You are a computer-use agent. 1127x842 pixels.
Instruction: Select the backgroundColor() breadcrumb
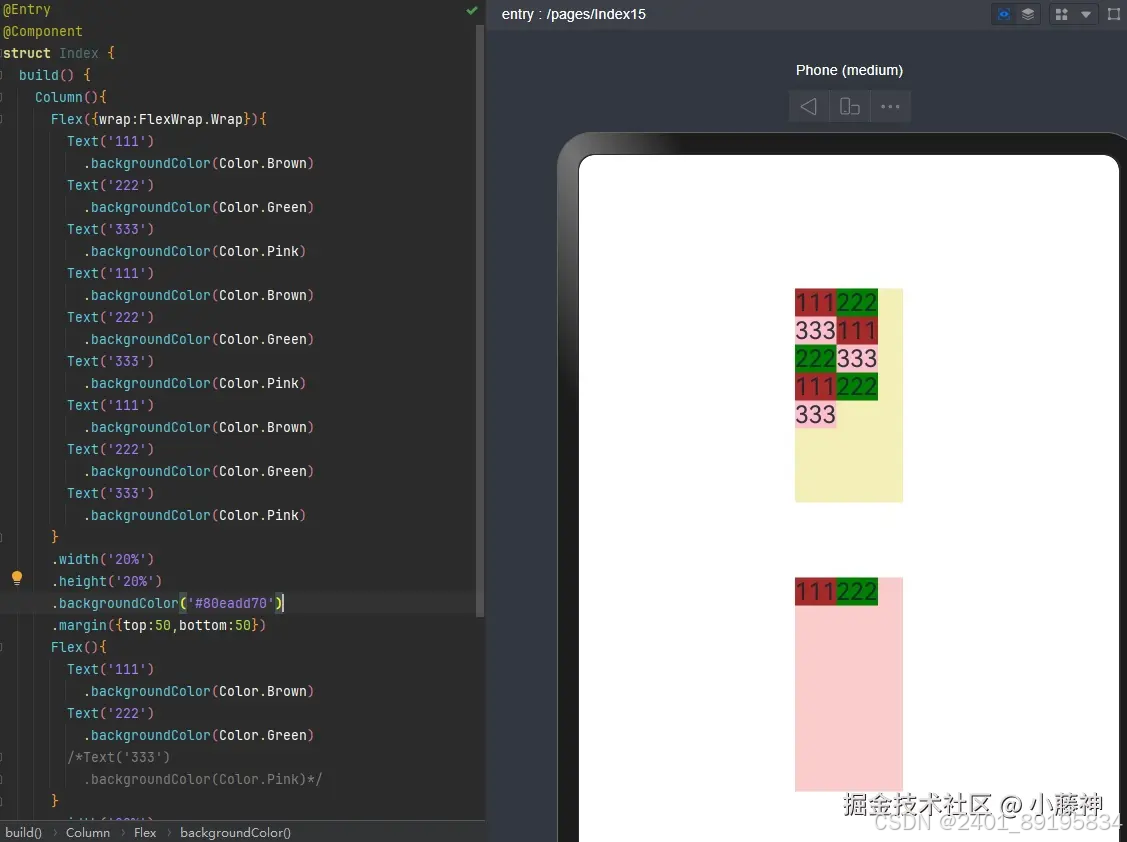(235, 833)
